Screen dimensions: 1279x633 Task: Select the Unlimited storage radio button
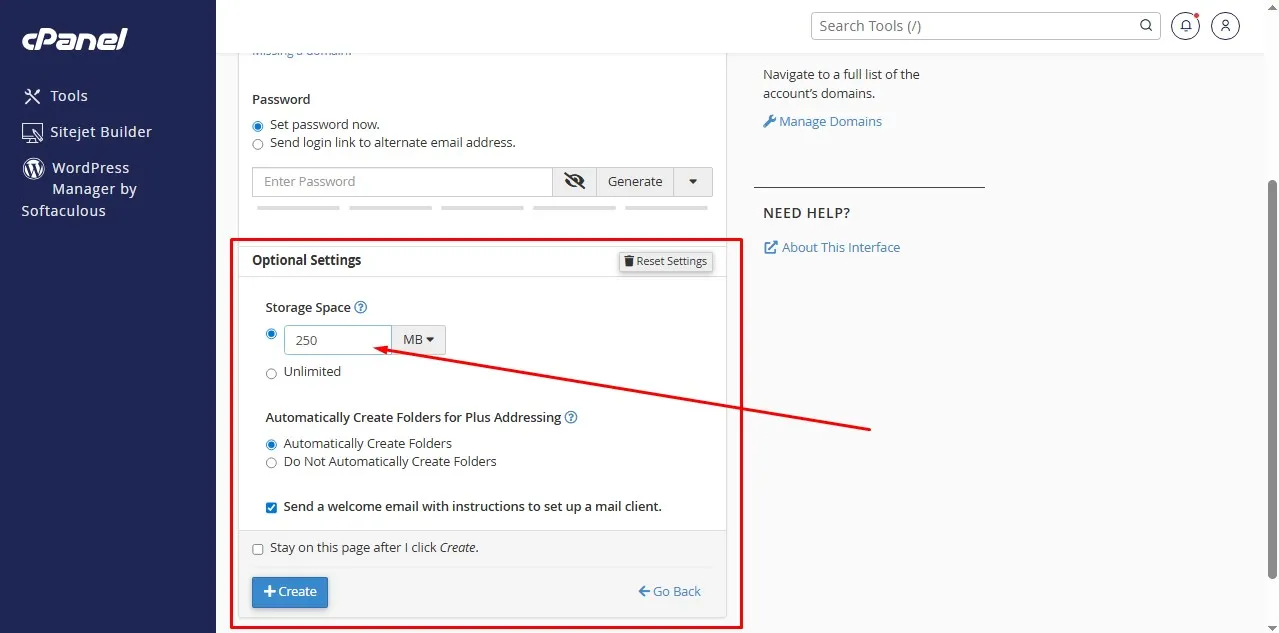coord(270,373)
